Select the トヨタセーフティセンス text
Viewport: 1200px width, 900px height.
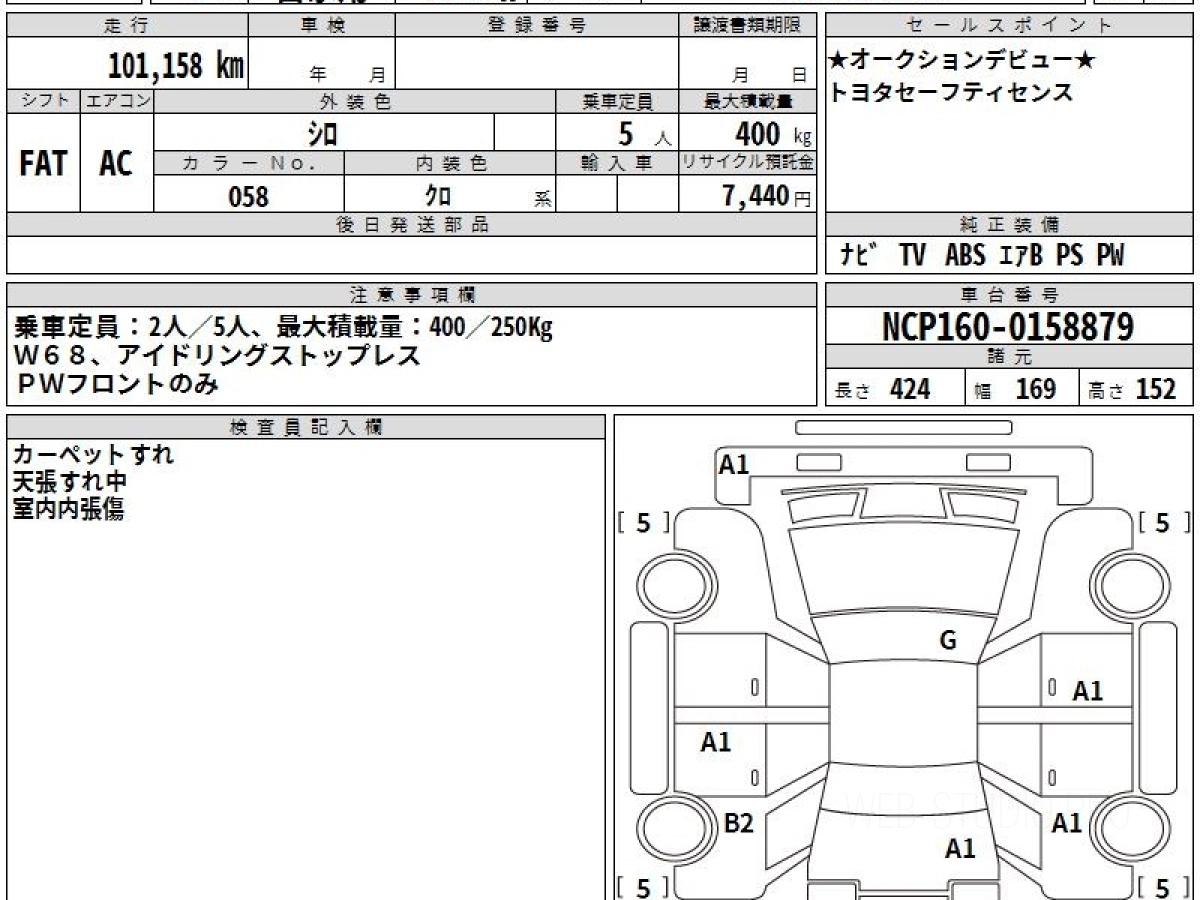[950, 92]
